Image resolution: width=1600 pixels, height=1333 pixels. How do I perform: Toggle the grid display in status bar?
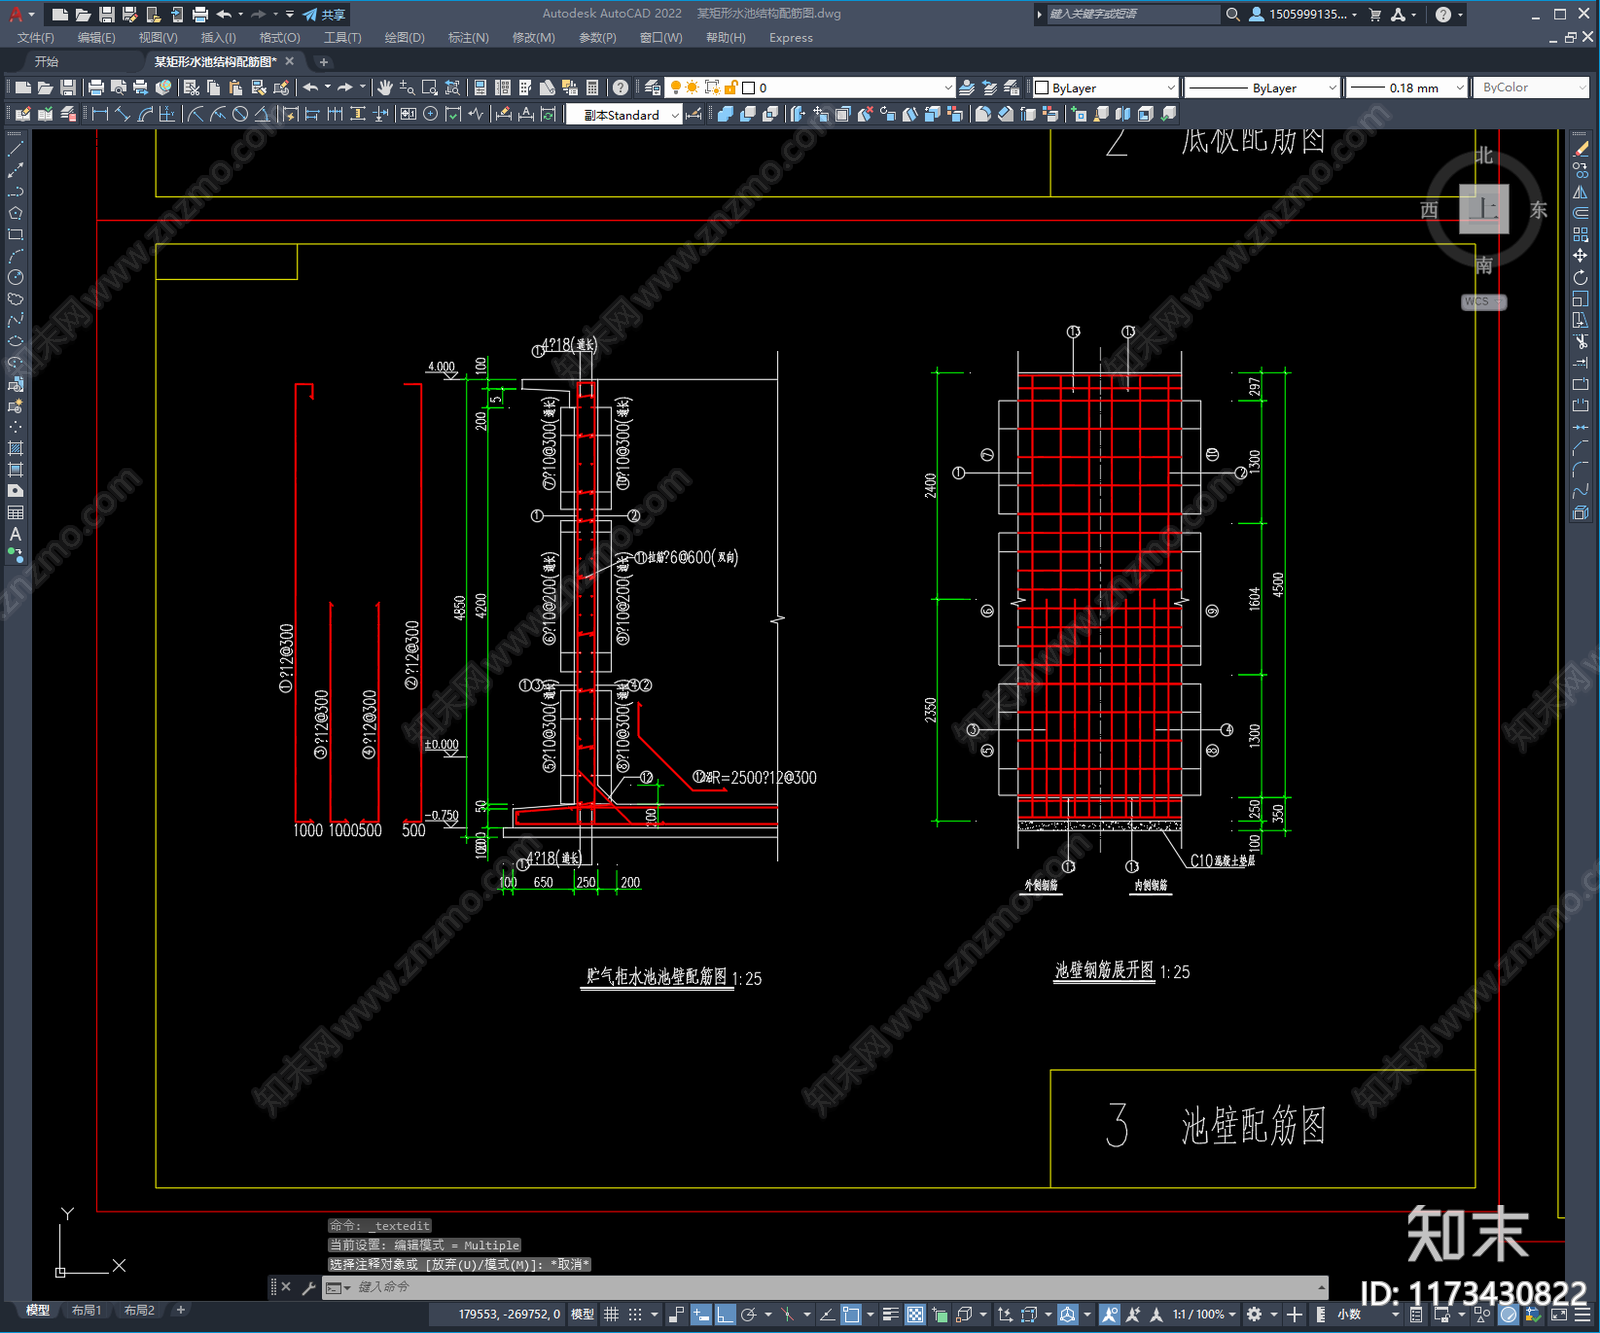point(611,1314)
